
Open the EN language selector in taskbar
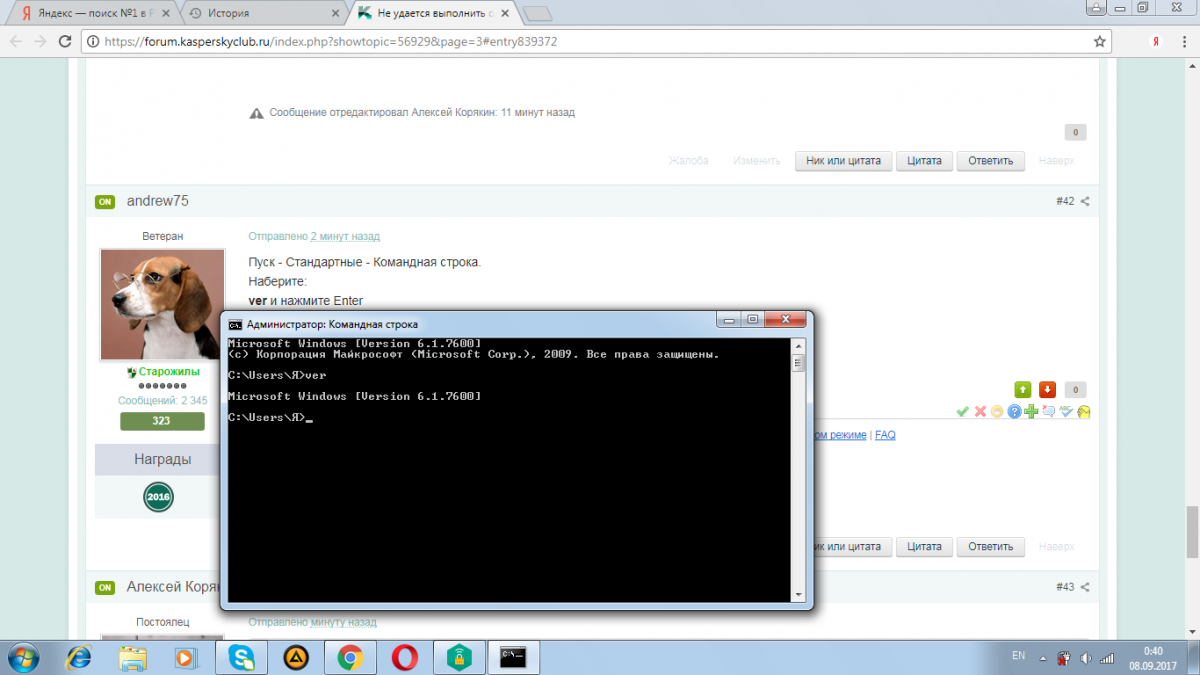(x=1018, y=656)
